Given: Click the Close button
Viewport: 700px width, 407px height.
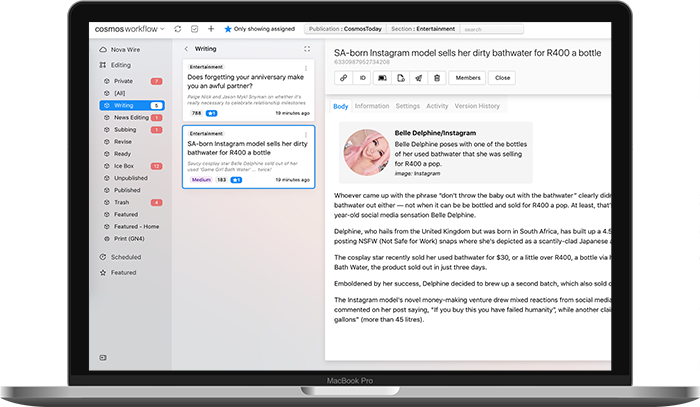Looking at the screenshot, I should (502, 78).
